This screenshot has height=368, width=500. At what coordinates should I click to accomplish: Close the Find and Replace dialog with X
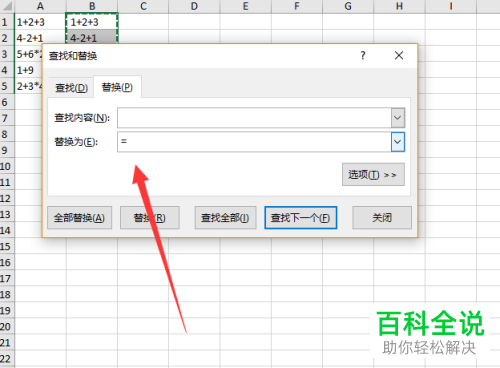(399, 55)
